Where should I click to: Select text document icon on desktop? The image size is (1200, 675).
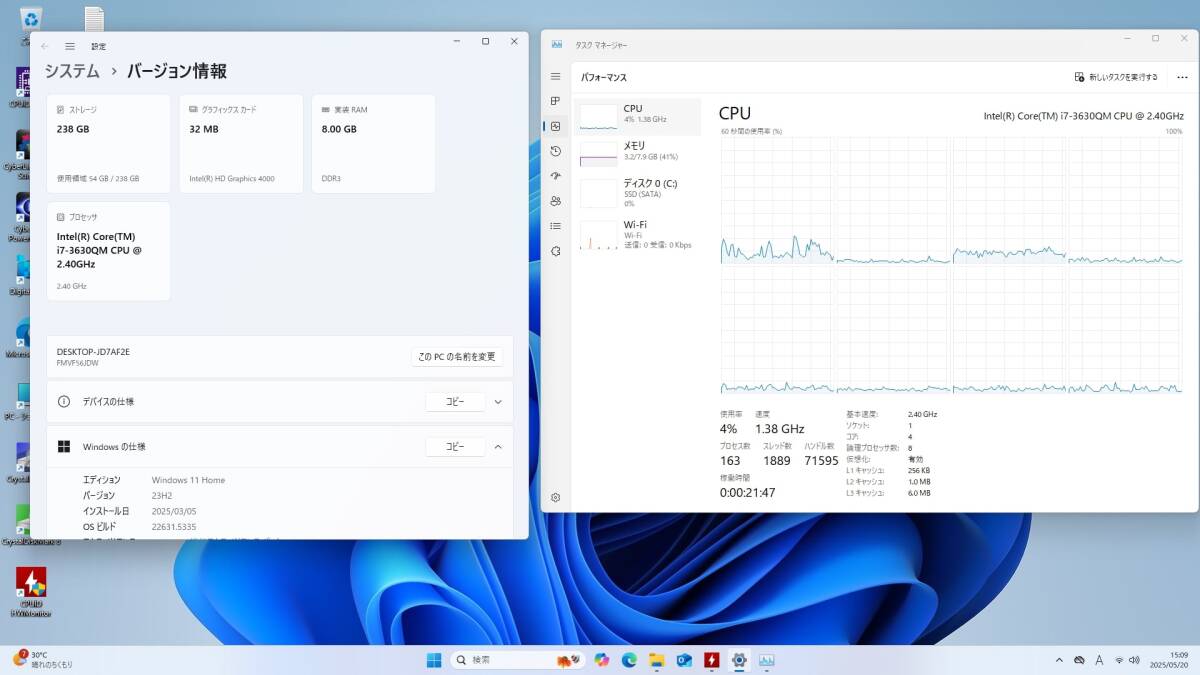tap(94, 18)
